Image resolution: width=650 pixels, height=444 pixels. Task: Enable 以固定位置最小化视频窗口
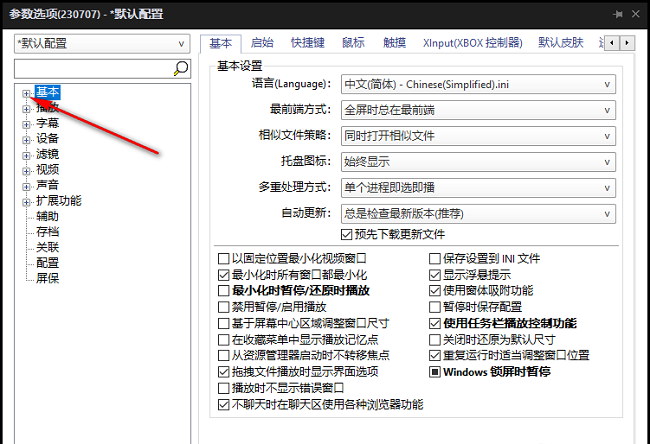click(223, 259)
